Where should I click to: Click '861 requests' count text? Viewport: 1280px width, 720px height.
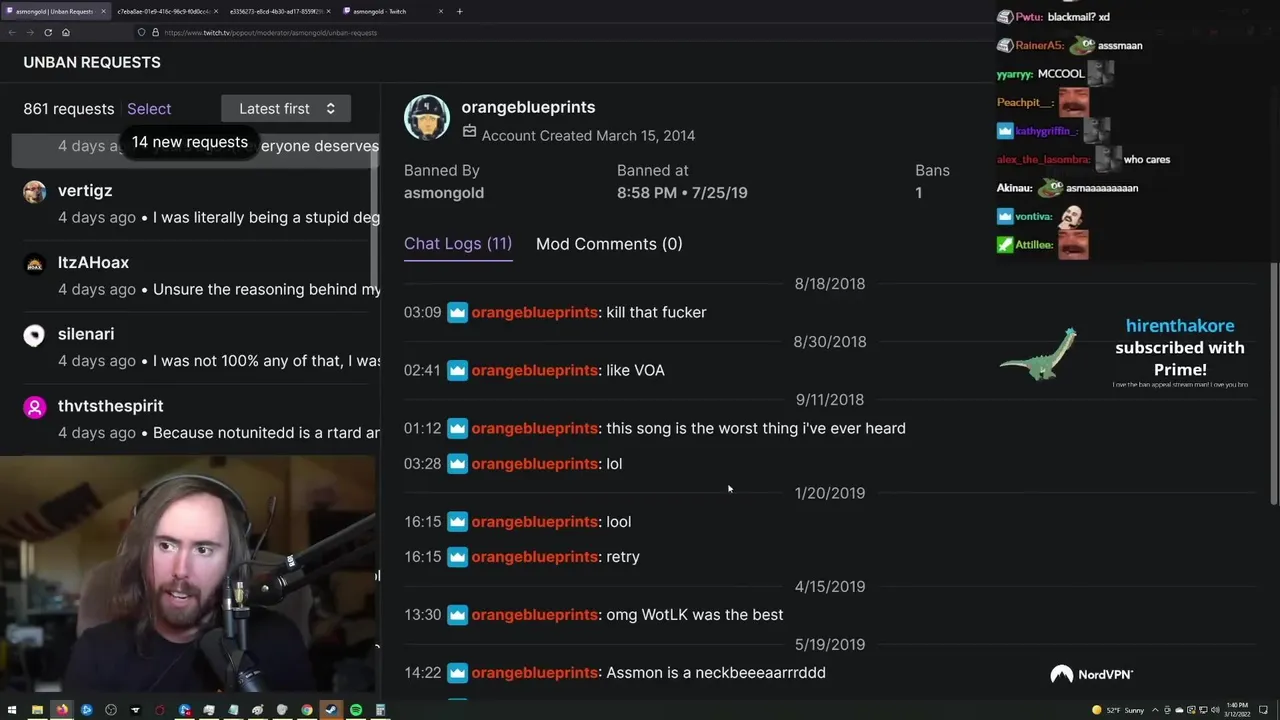point(69,109)
